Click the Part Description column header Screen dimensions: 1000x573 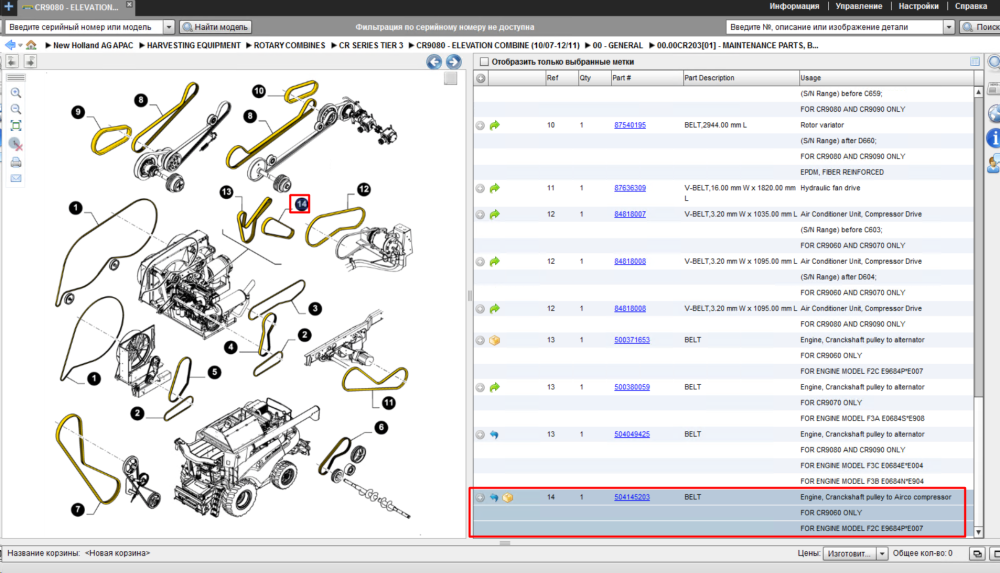[x=740, y=78]
